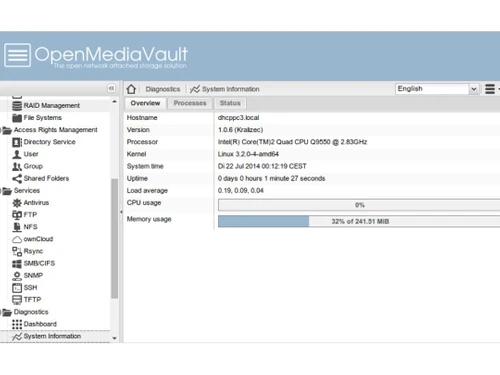Open Directory Service in the sidebar
This screenshot has width=500, height=375.
point(50,142)
